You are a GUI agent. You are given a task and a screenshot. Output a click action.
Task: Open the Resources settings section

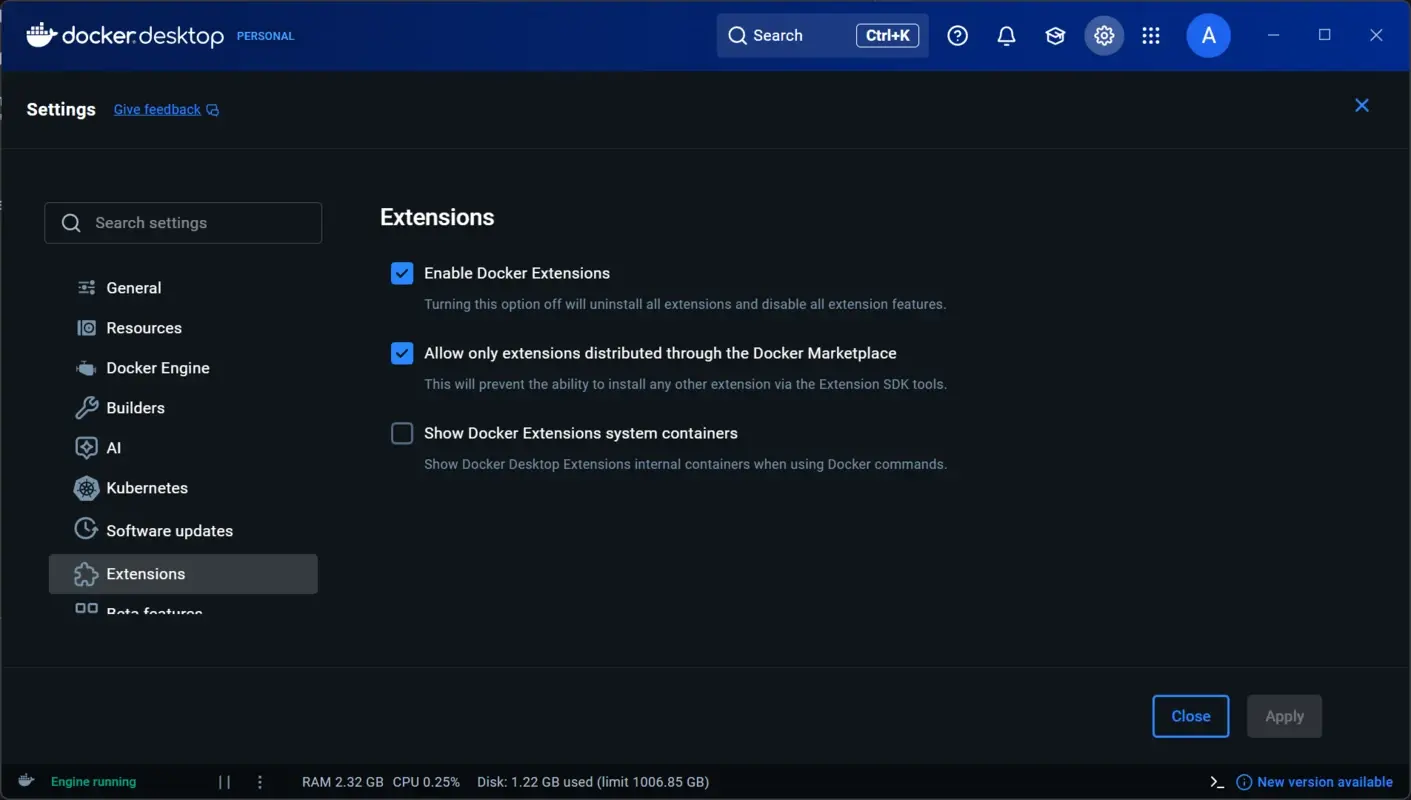tap(143, 327)
